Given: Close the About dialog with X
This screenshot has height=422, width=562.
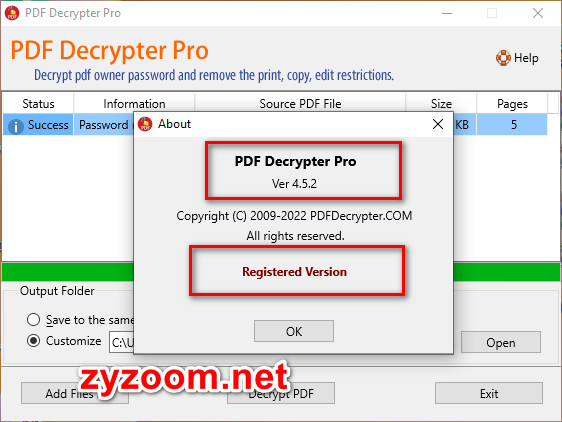Looking at the screenshot, I should pyautogui.click(x=438, y=124).
